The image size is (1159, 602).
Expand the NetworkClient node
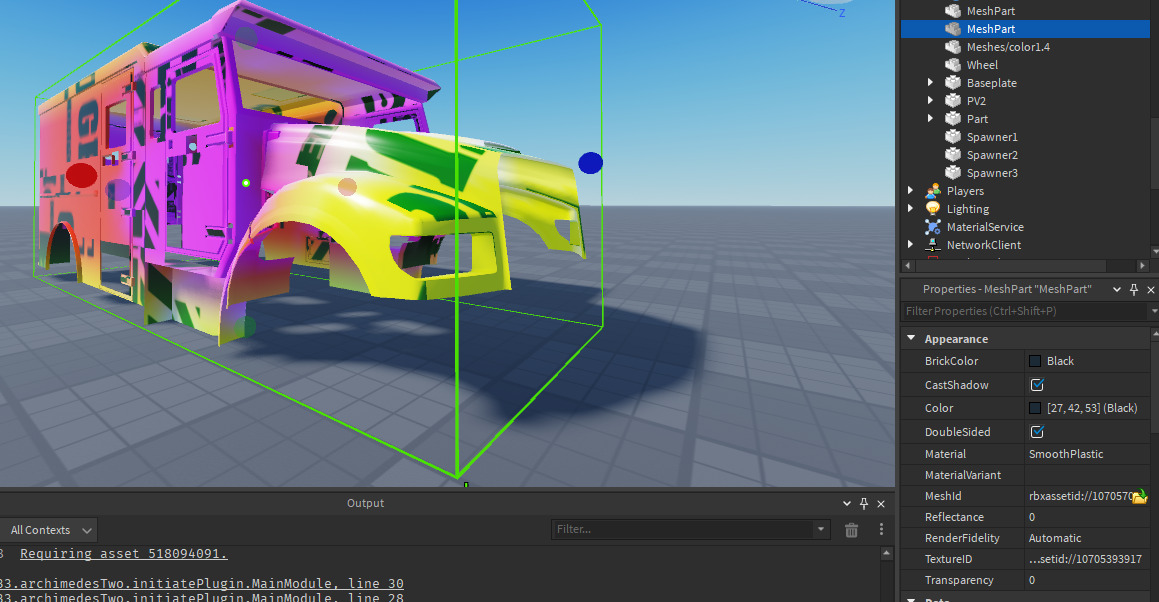tap(911, 244)
